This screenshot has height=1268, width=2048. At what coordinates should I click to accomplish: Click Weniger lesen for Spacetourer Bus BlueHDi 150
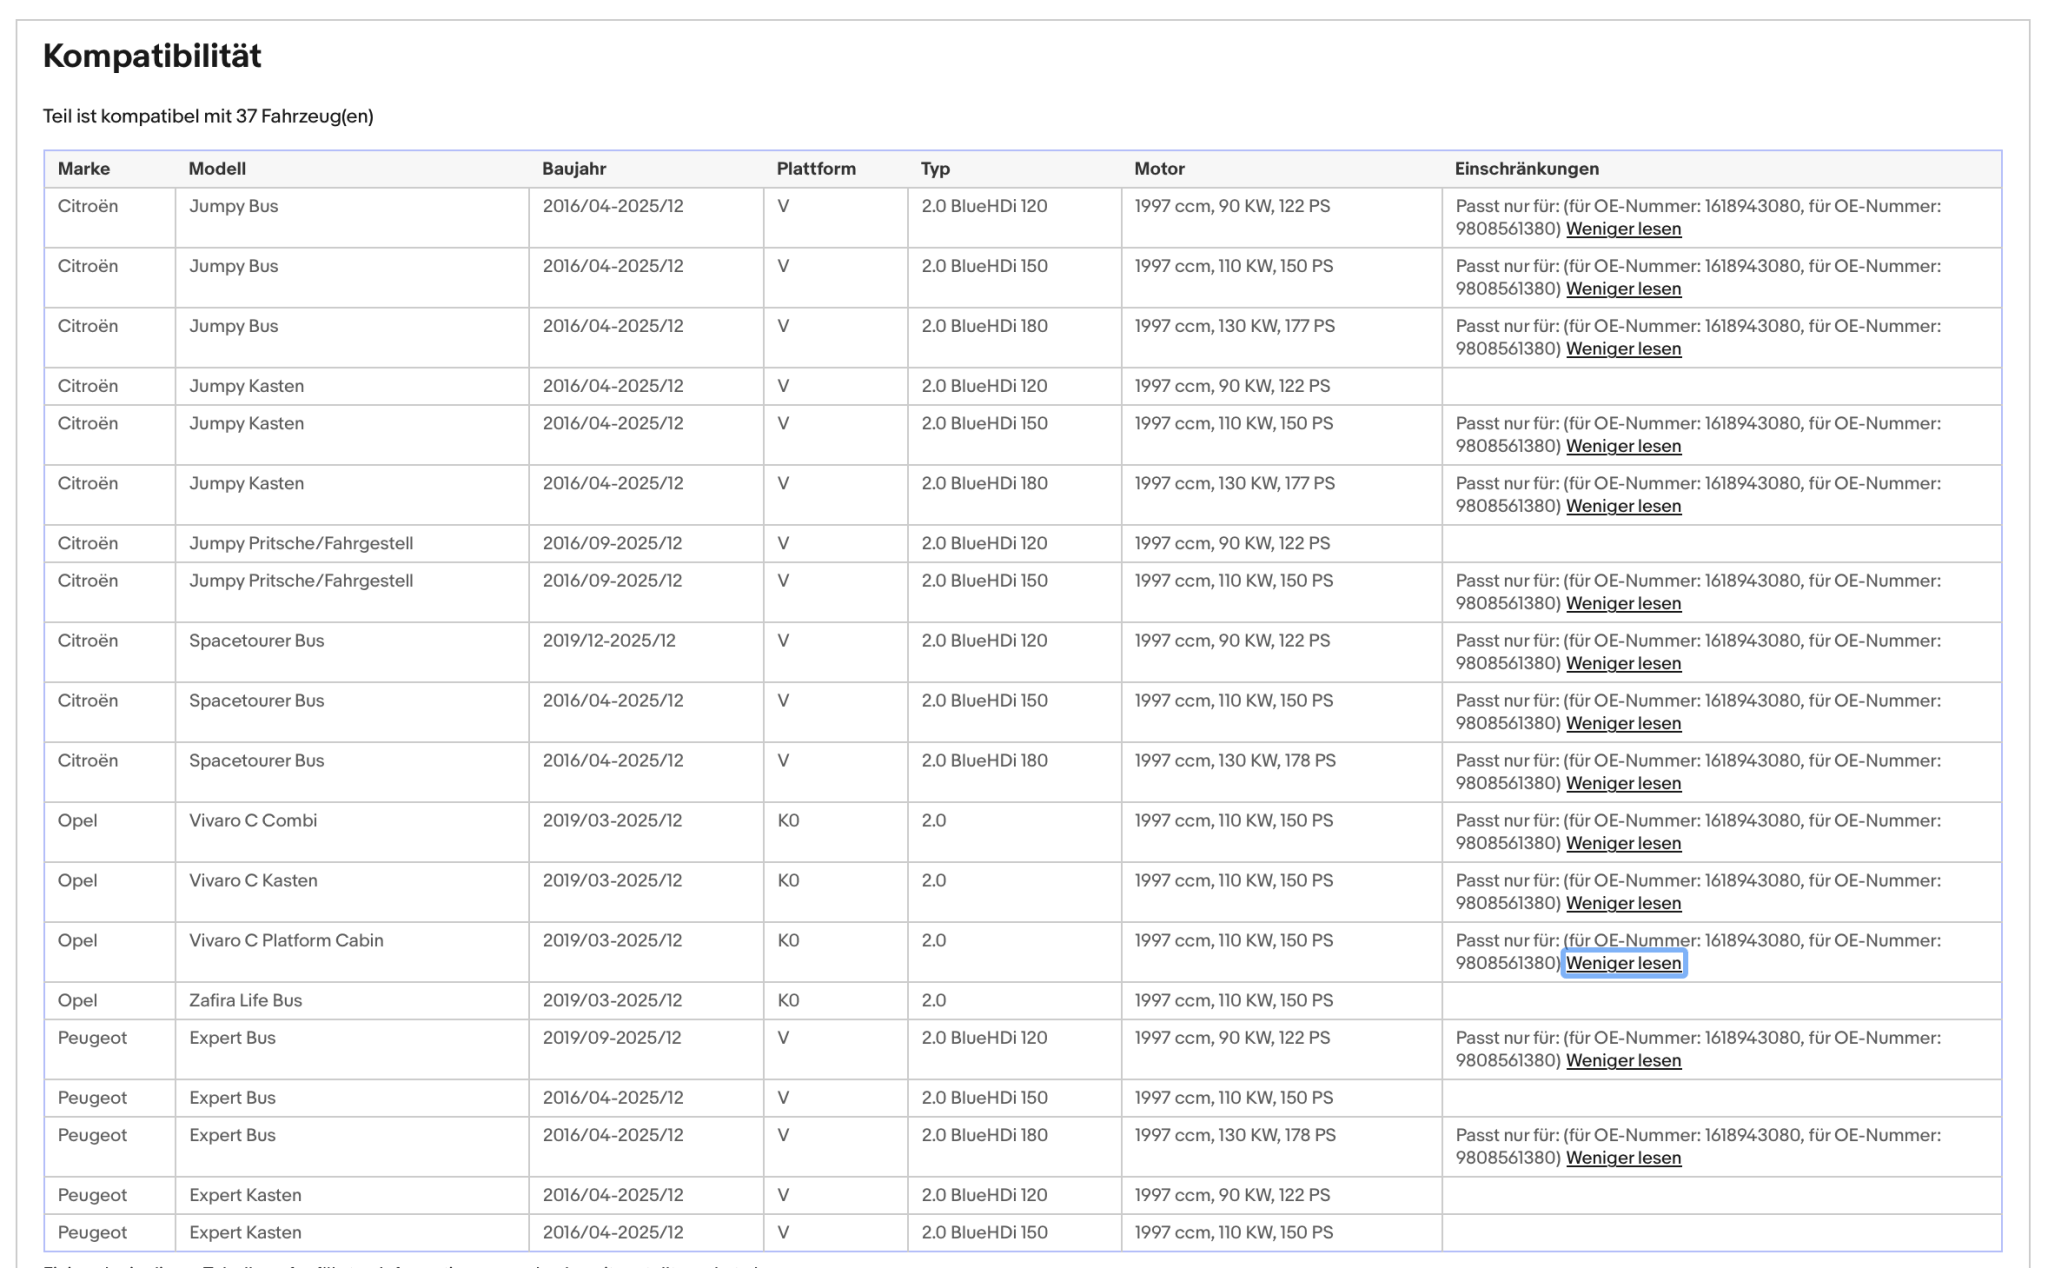click(1623, 723)
